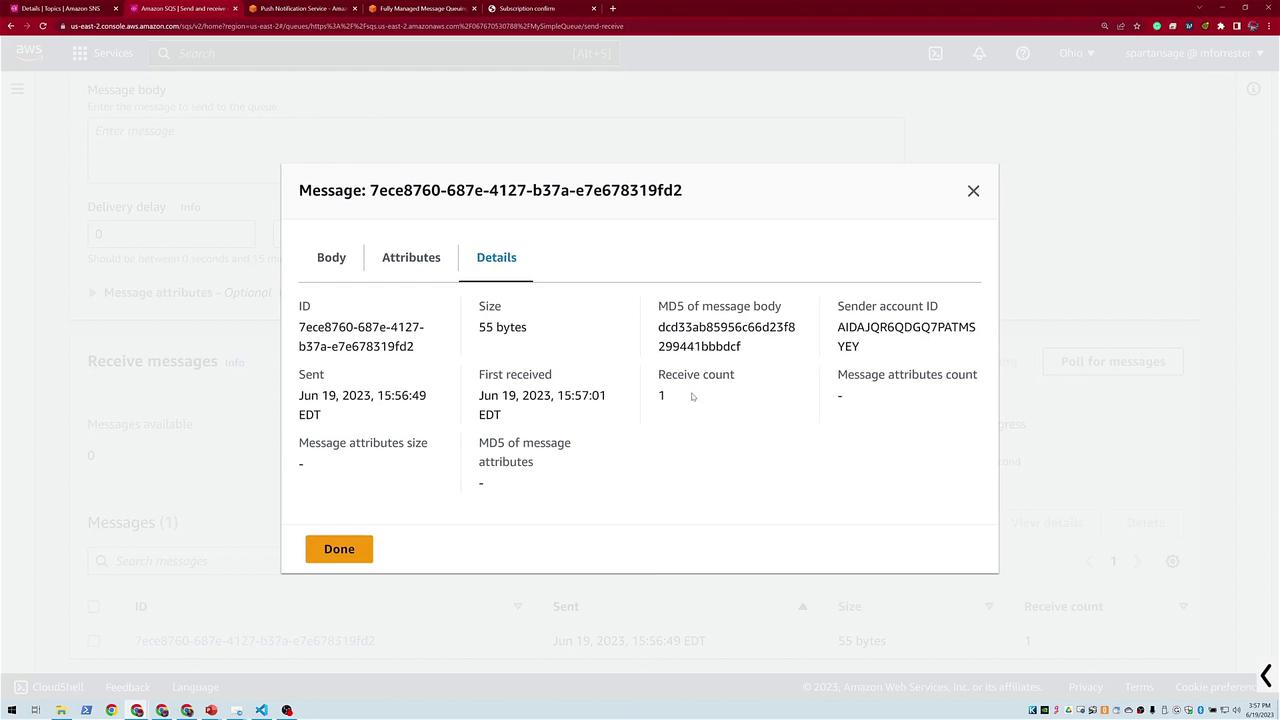The height and width of the screenshot is (720, 1280).
Task: Open the browser extensions puzzle icon
Action: click(x=1220, y=26)
